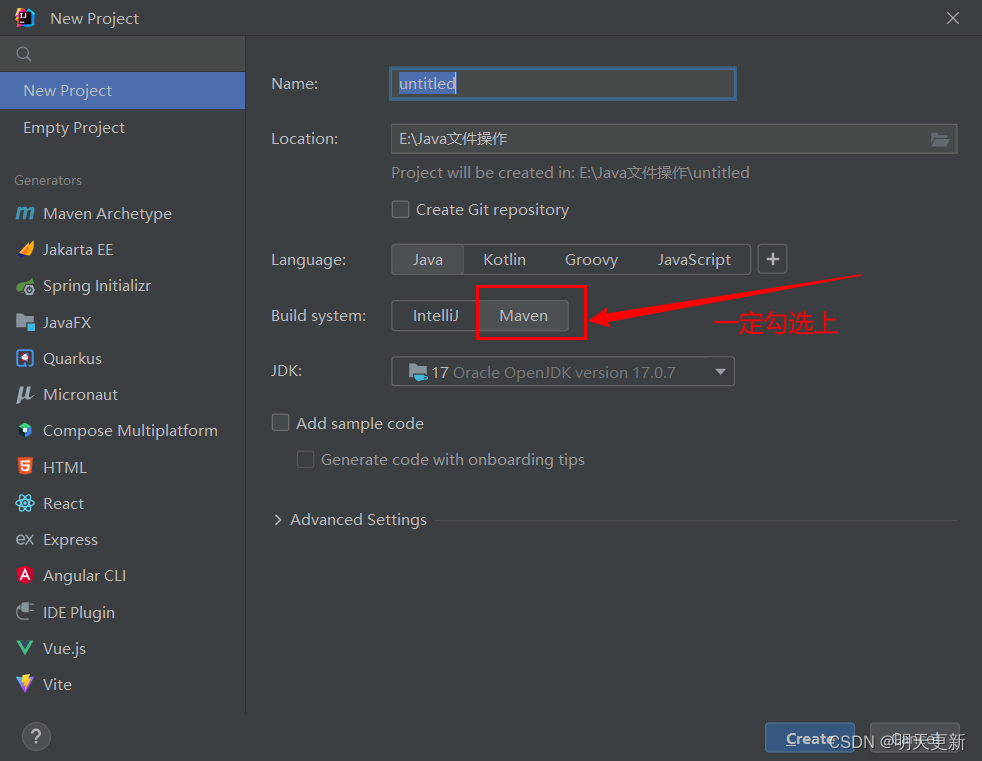Select the Vite generator label
This screenshot has width=982, height=761.
point(57,684)
